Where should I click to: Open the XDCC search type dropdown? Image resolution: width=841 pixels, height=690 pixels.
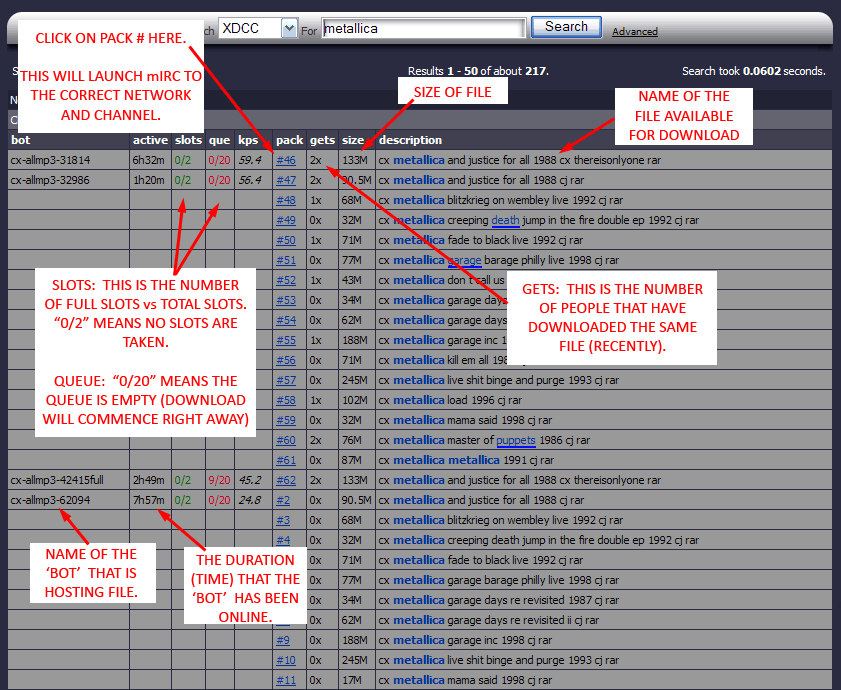click(x=258, y=28)
